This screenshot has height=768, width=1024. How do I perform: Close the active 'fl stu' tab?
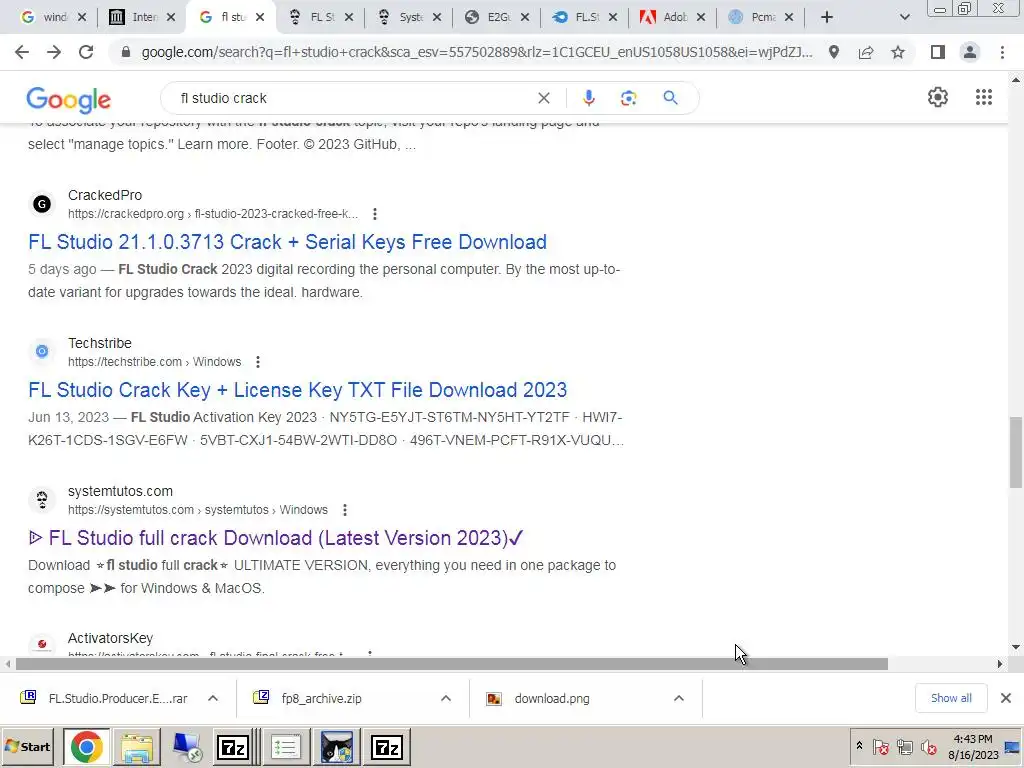260,17
